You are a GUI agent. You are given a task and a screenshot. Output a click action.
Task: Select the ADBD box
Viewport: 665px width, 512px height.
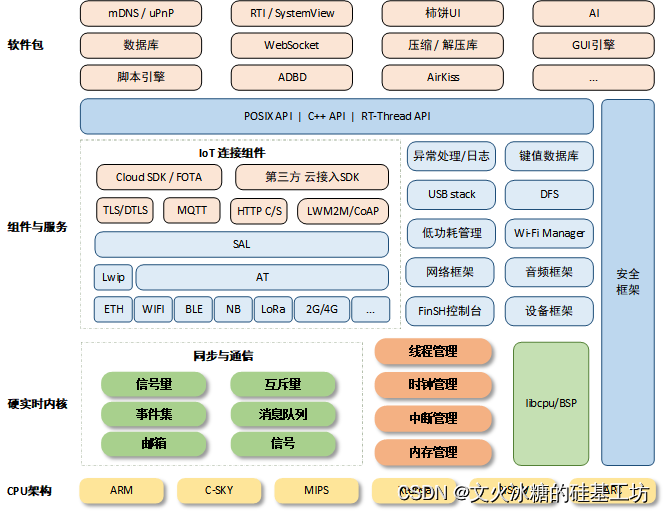tap(292, 78)
